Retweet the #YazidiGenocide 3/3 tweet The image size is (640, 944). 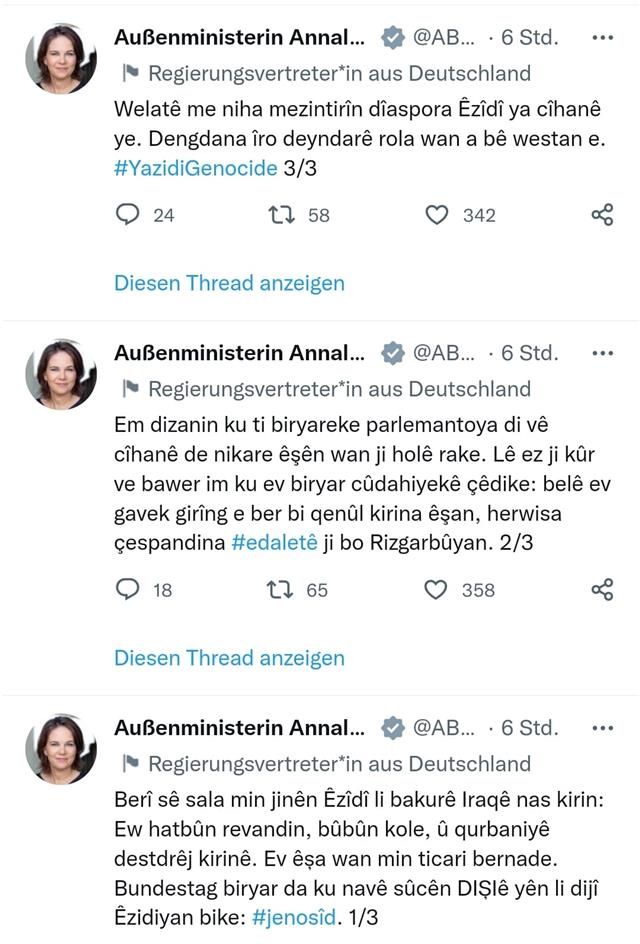282,215
